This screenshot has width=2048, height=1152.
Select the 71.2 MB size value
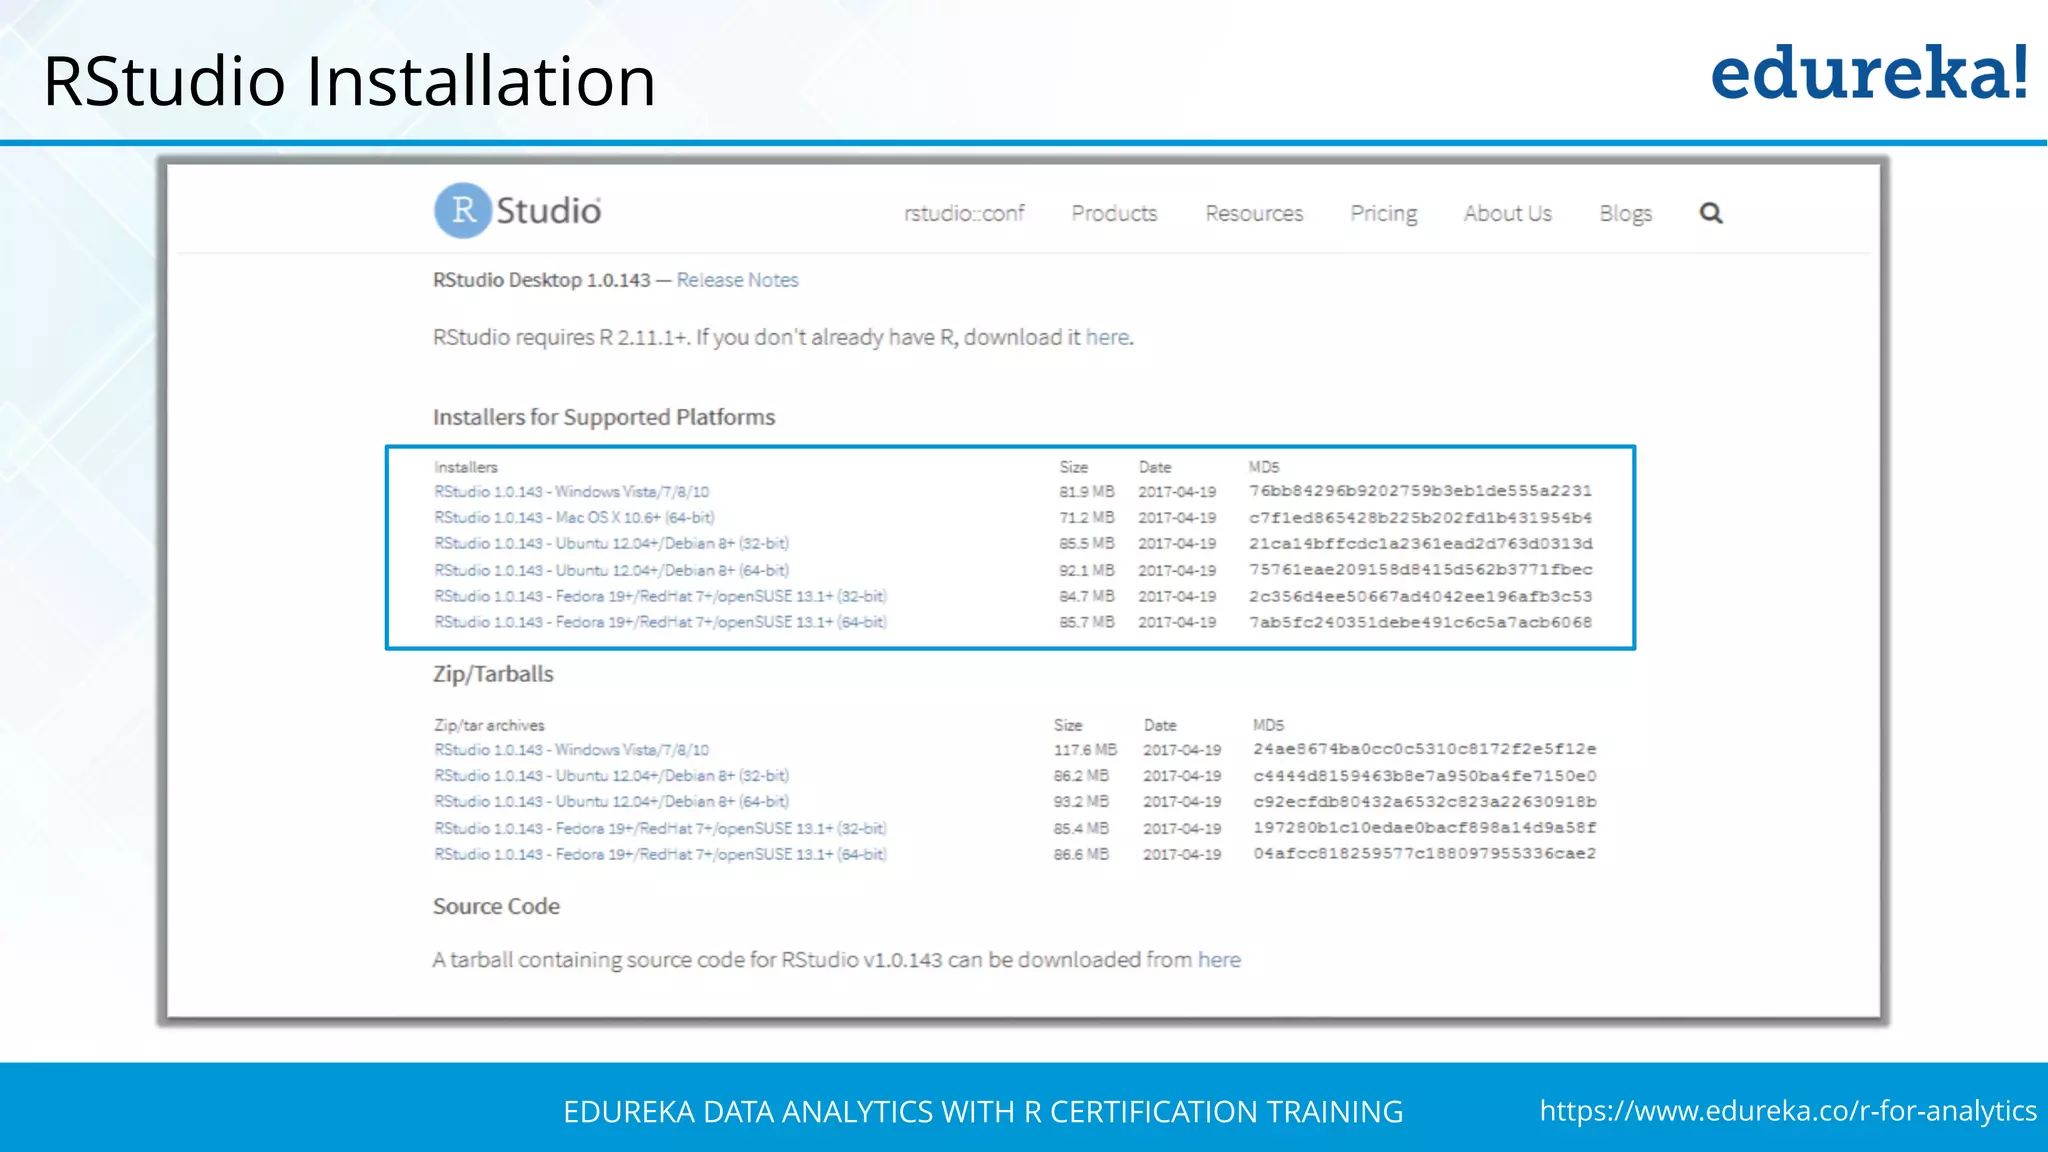tap(1087, 518)
